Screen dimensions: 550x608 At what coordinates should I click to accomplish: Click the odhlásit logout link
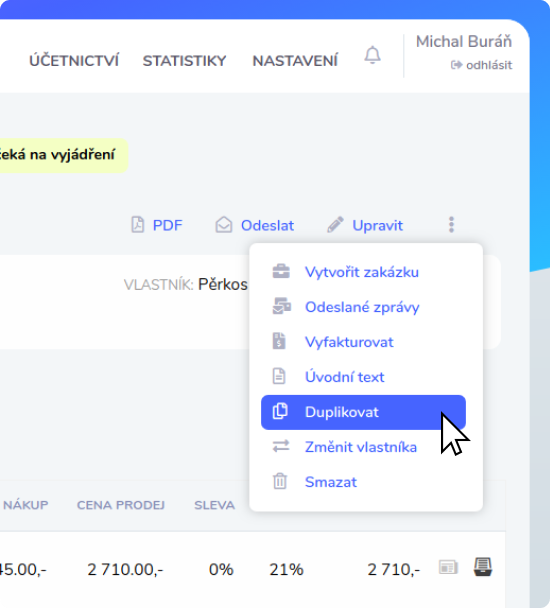(482, 65)
